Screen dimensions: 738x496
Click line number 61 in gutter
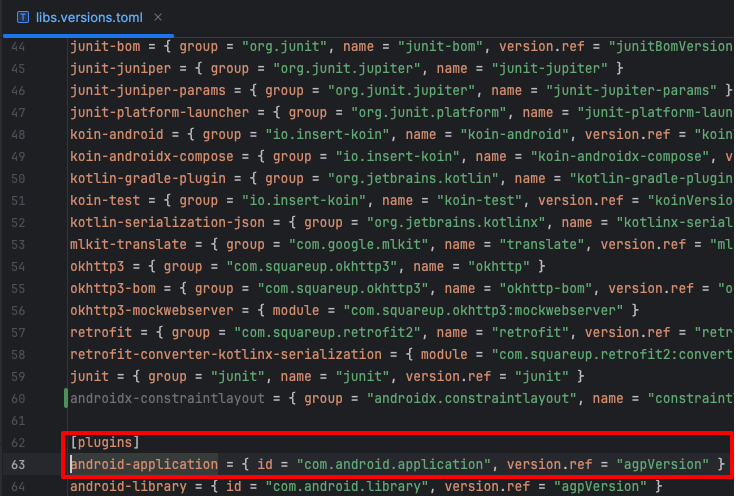click(x=18, y=421)
